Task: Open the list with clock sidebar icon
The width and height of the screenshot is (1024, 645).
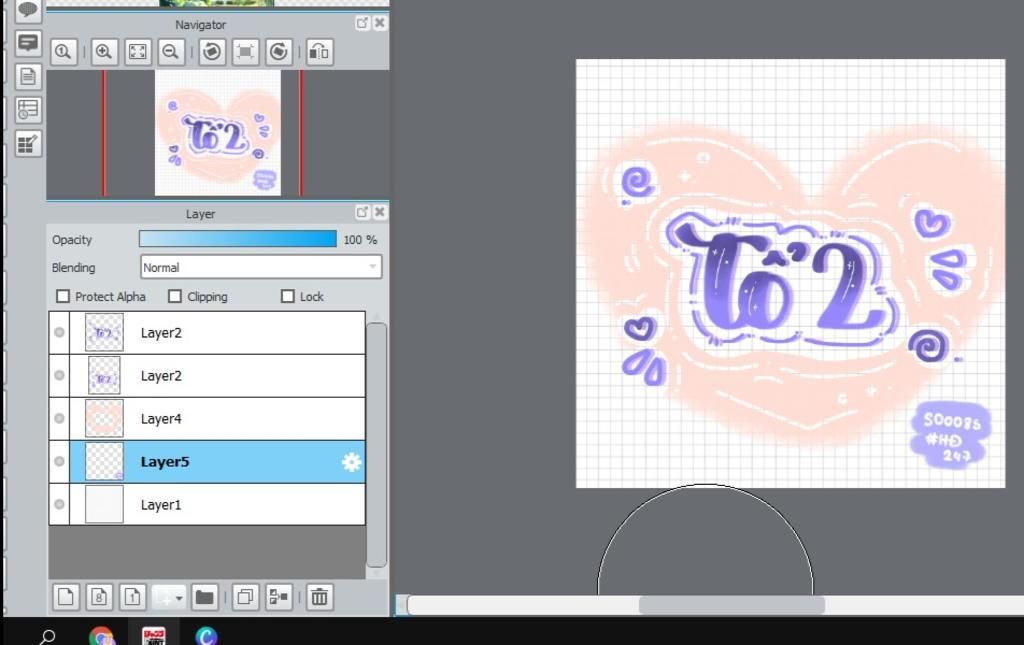Action: [x=27, y=110]
